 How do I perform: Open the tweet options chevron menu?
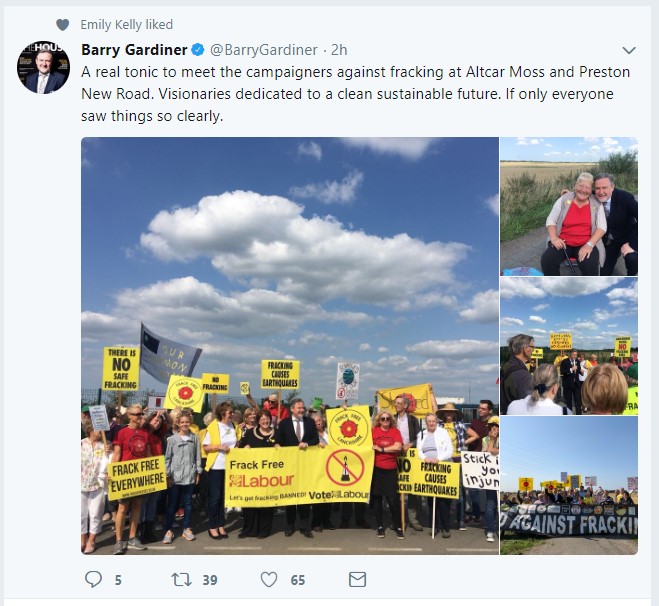[x=629, y=50]
